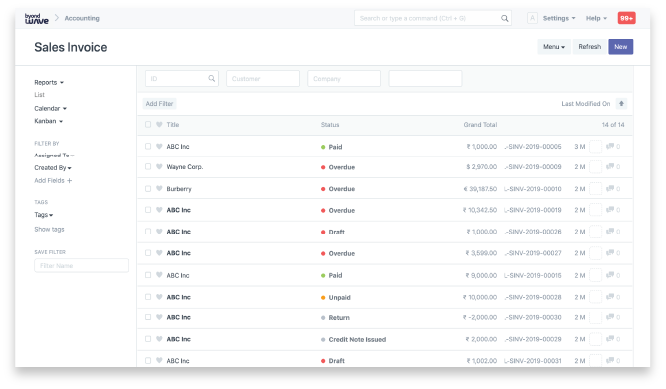The width and height of the screenshot is (666, 389).
Task: Click heart icon for SINV-2019-00028 row
Action: (159, 297)
